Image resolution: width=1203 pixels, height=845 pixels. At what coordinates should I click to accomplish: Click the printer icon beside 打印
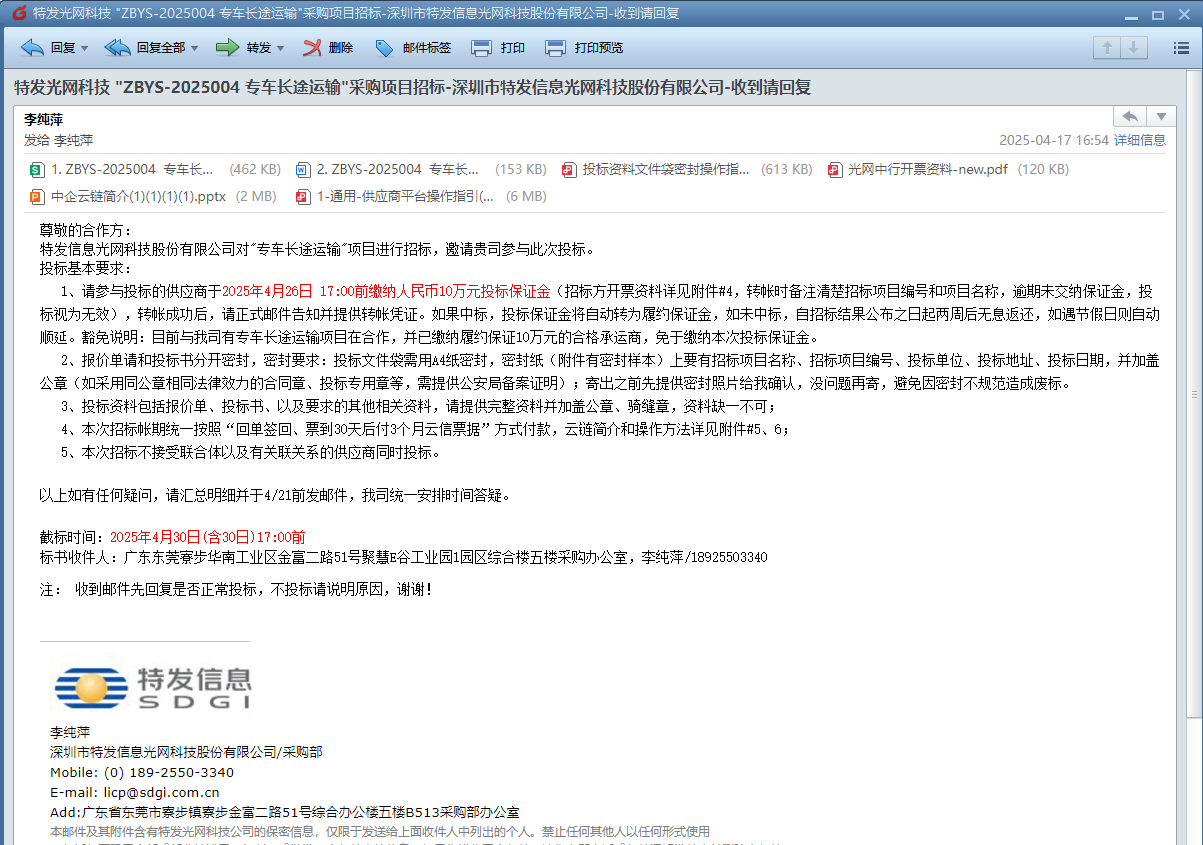click(x=481, y=47)
